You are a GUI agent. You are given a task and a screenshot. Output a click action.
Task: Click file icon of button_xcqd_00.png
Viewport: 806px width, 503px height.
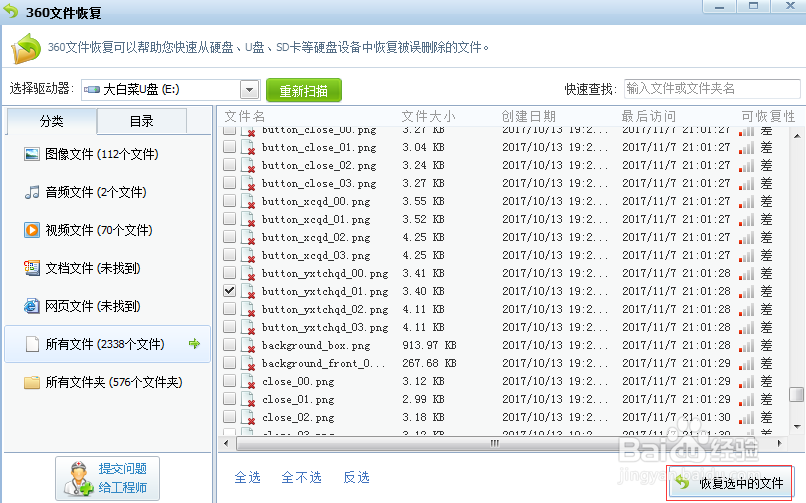pos(248,201)
